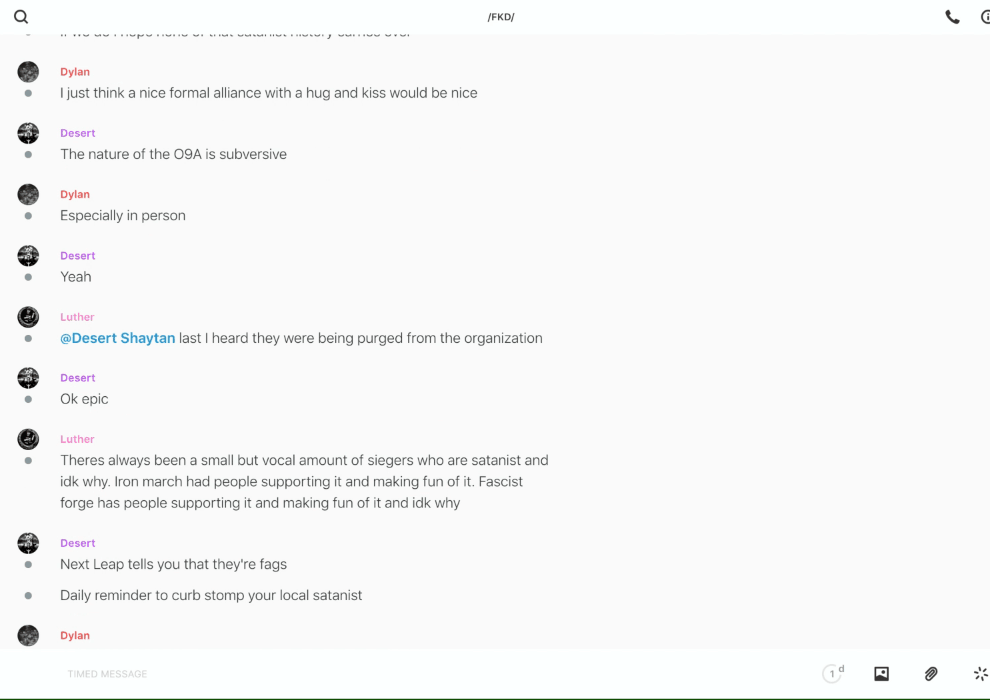Click Desert's avatar next to "Yeah"
This screenshot has height=700, width=990.
tap(28, 255)
